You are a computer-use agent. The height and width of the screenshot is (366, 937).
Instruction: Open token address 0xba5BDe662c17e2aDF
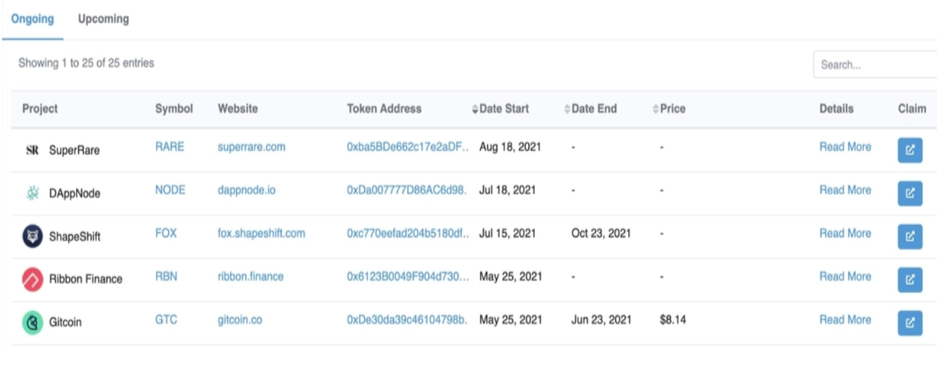(408, 147)
